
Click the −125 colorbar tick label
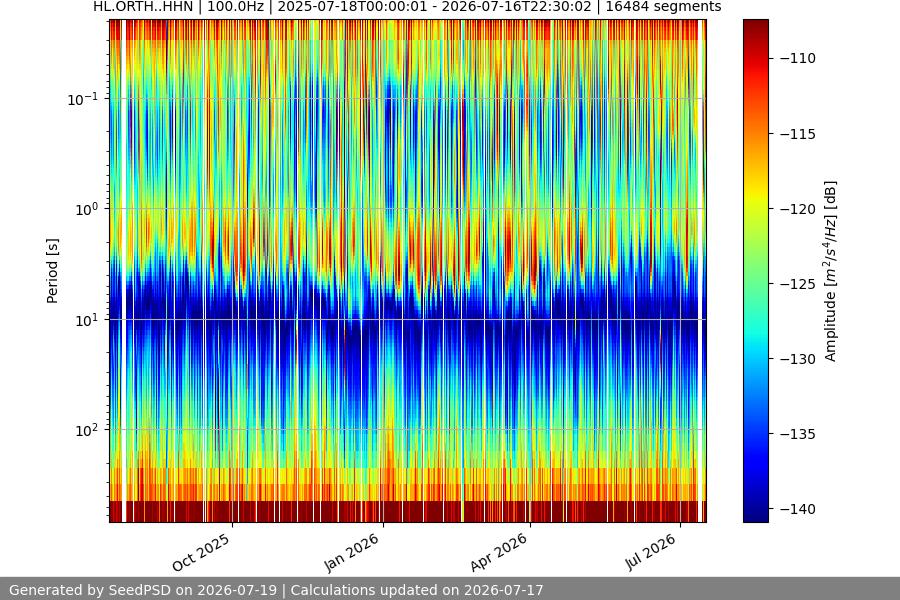(798, 284)
